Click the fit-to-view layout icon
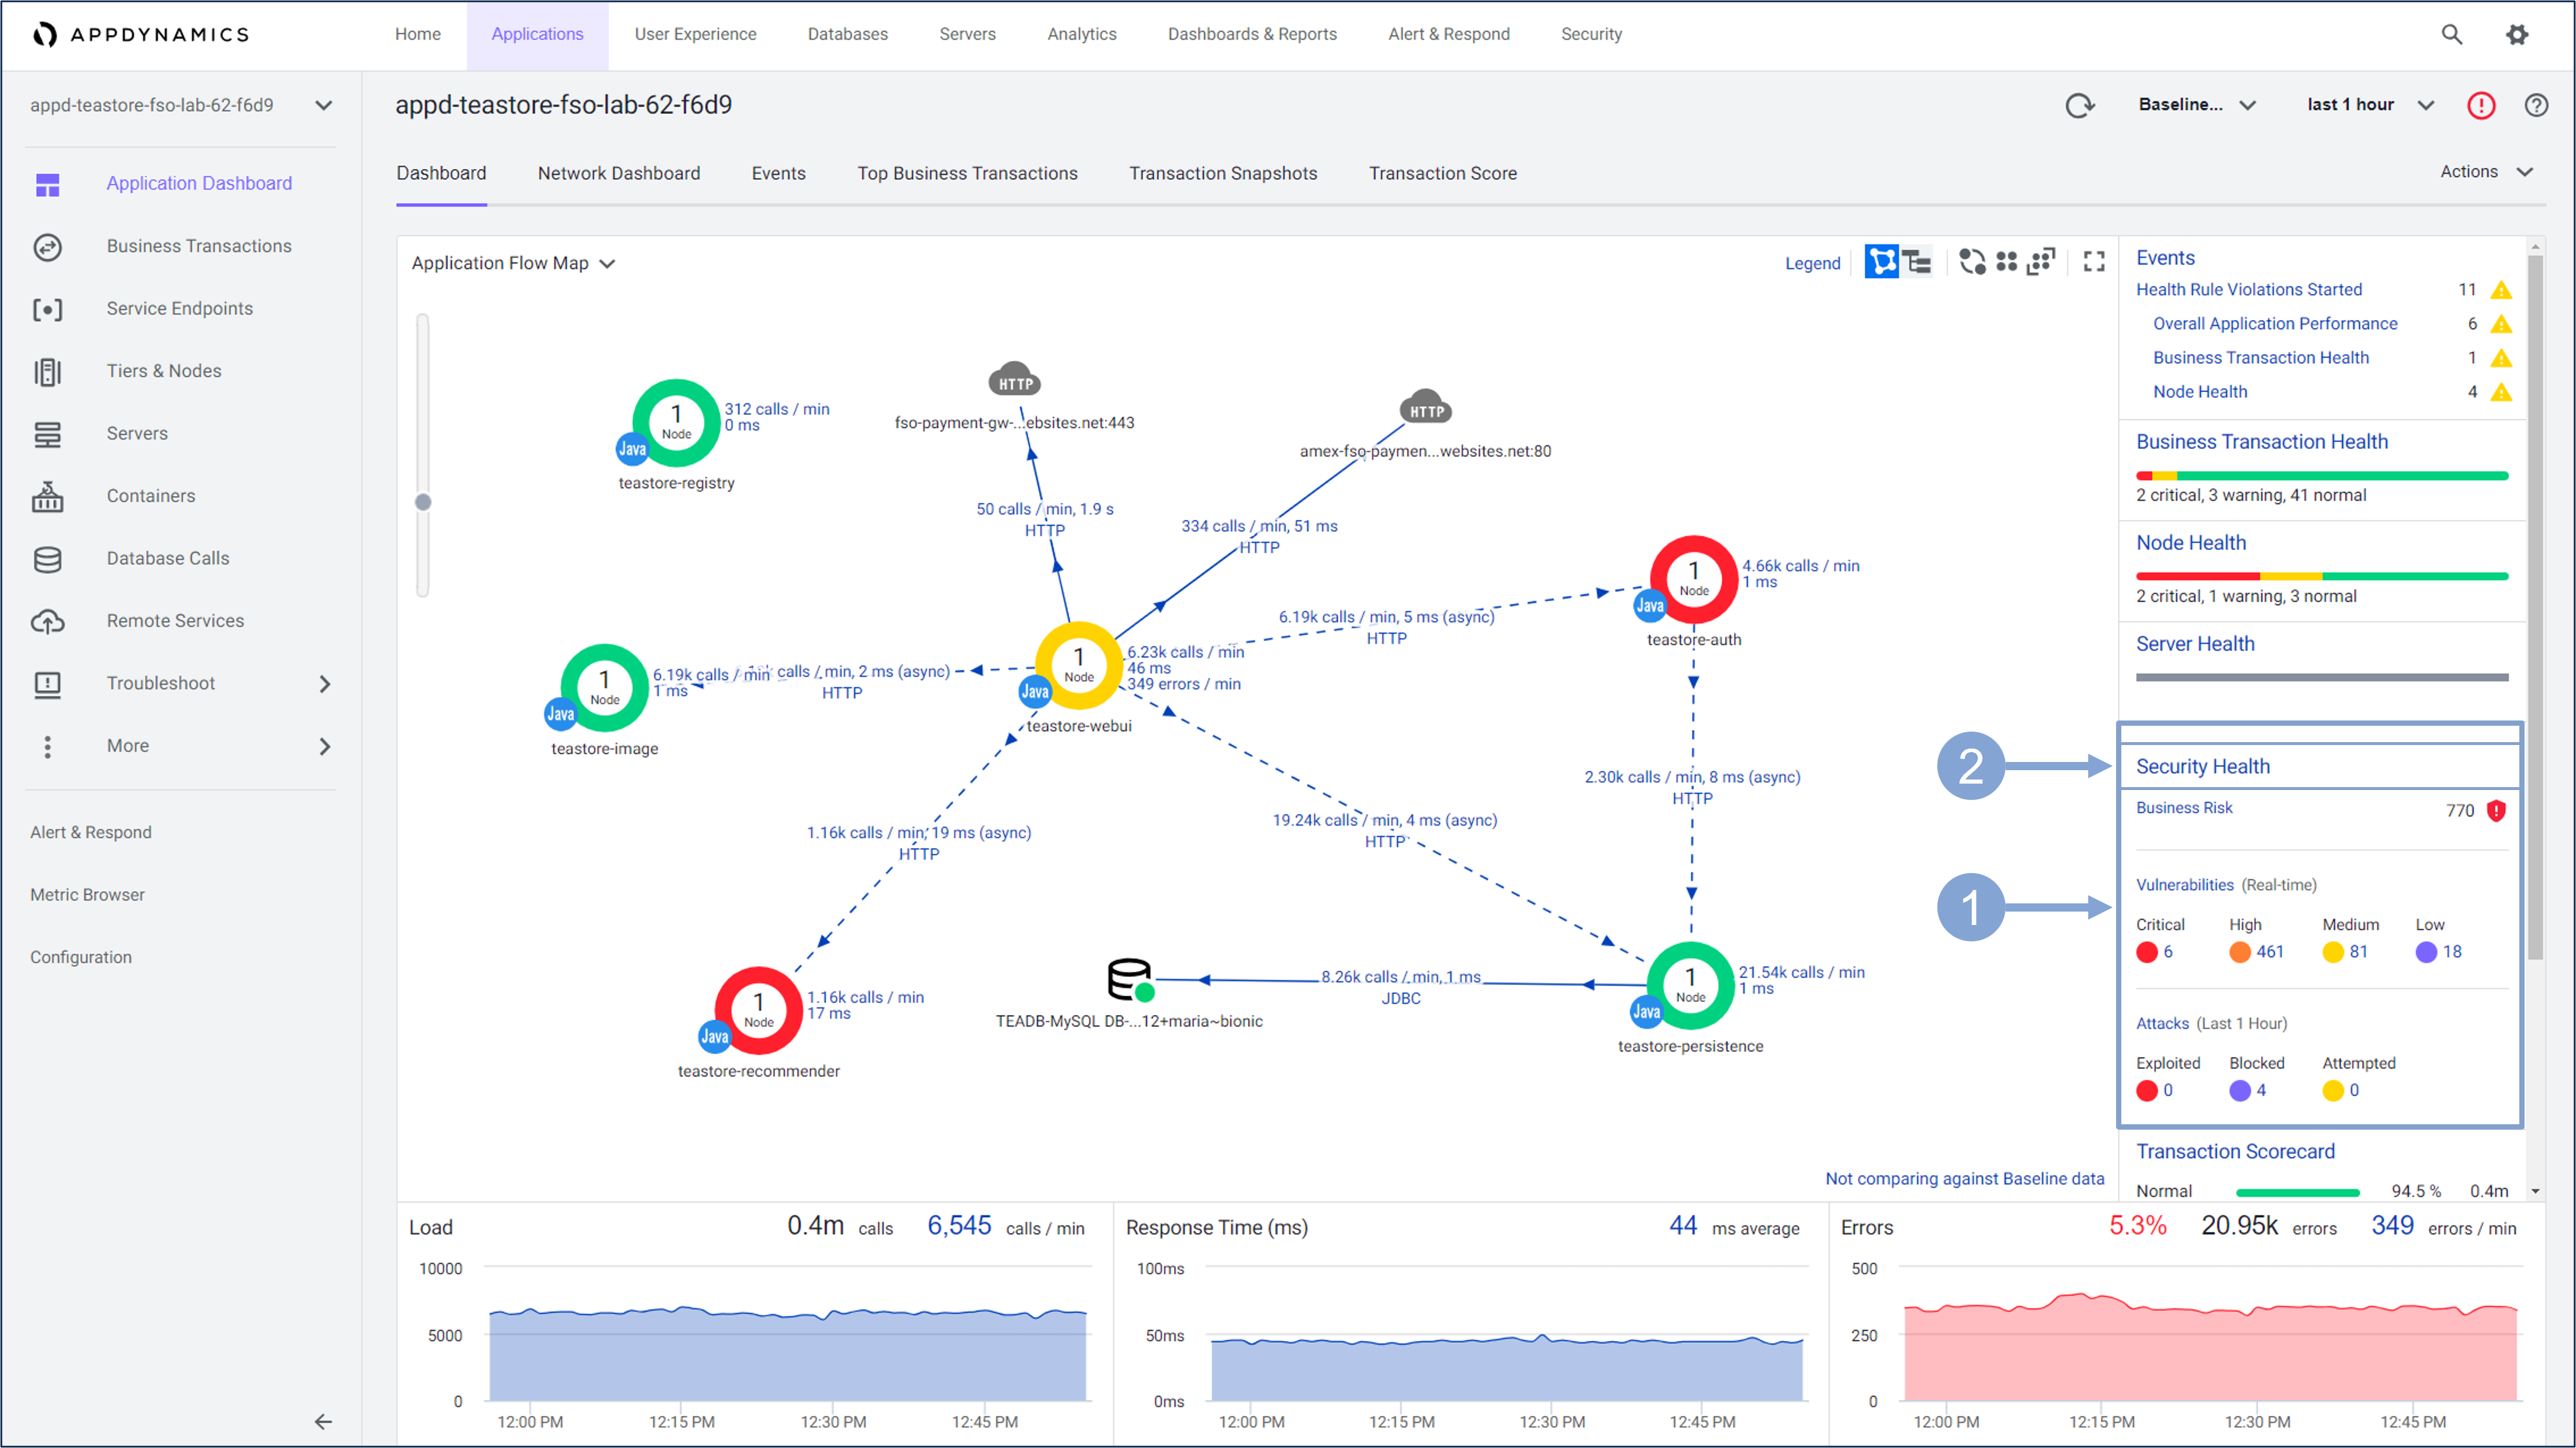The height and width of the screenshot is (1448, 2576). click(2040, 262)
